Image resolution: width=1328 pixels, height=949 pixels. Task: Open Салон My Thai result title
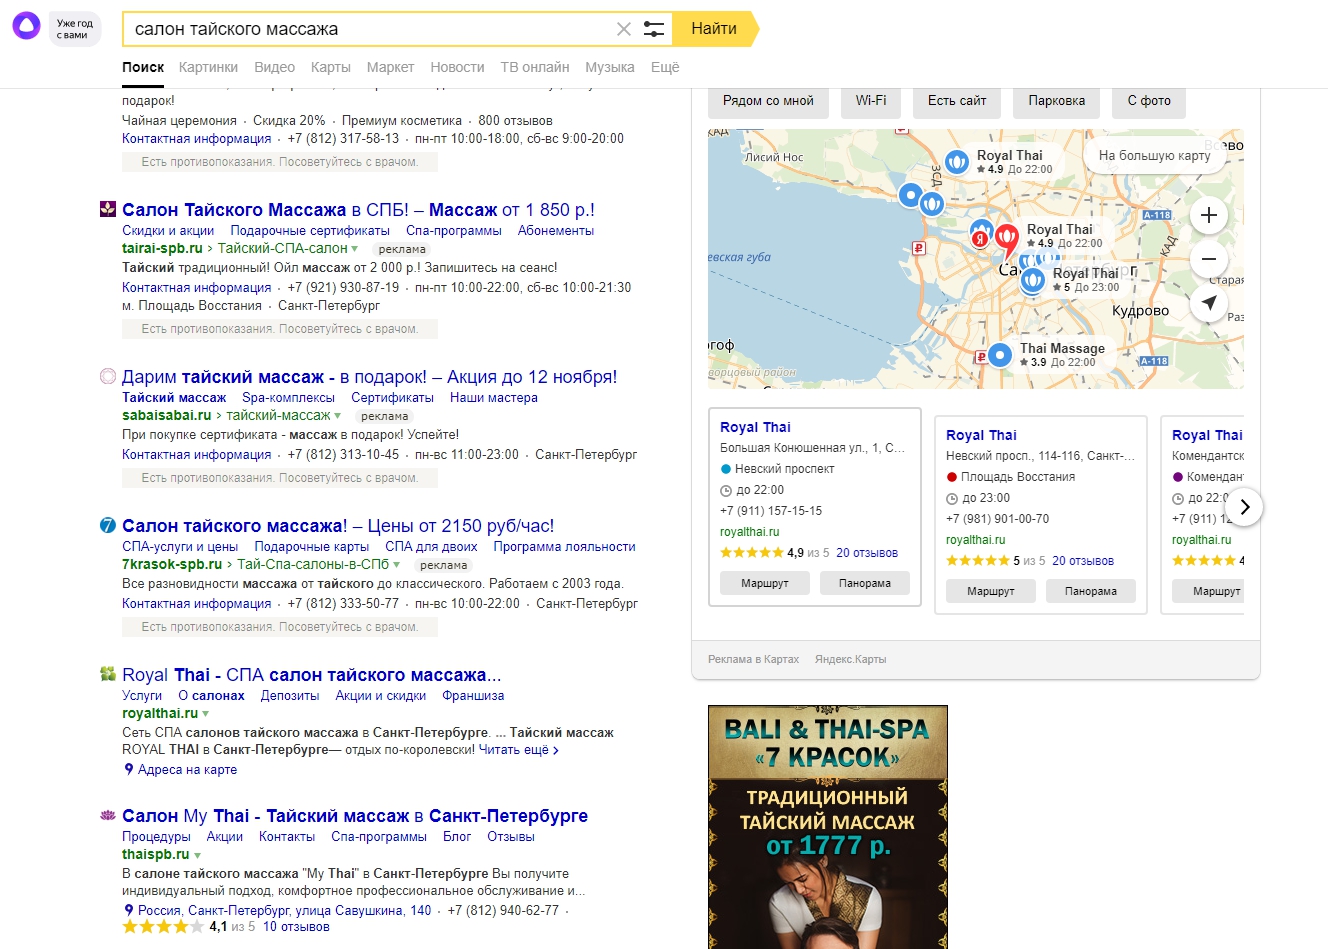click(355, 816)
